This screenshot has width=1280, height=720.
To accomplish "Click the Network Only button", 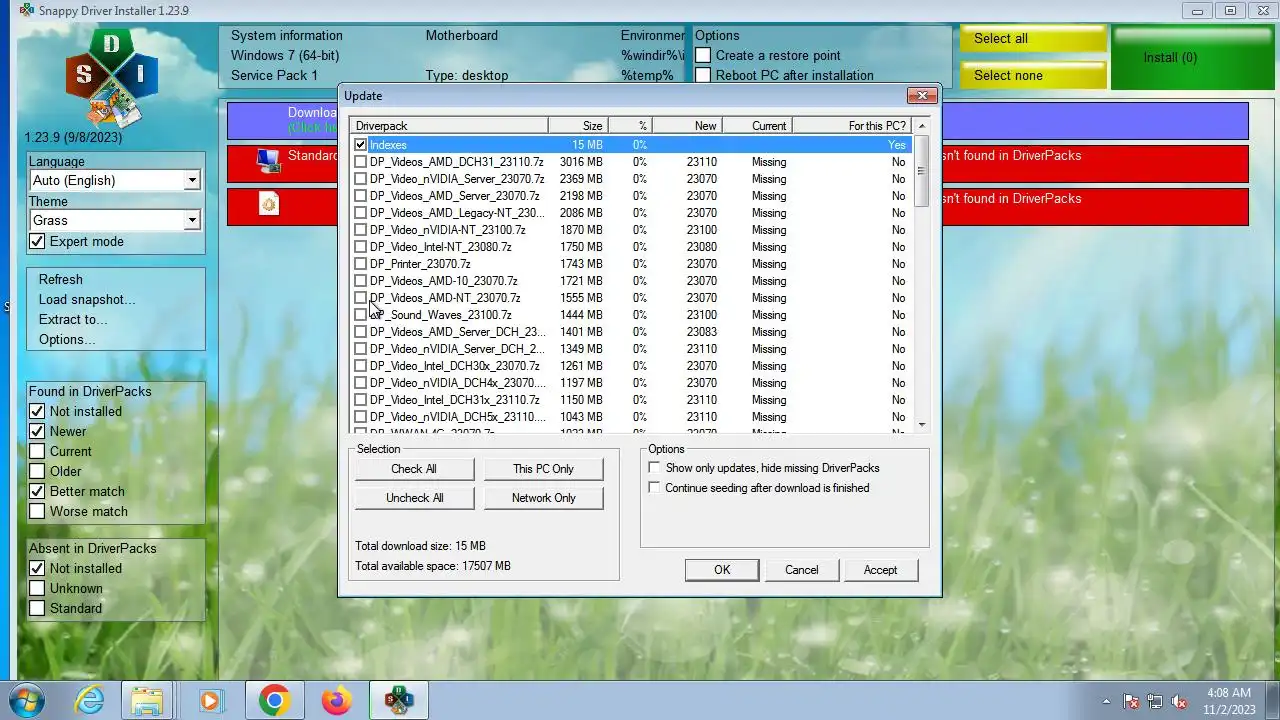I will [x=544, y=498].
